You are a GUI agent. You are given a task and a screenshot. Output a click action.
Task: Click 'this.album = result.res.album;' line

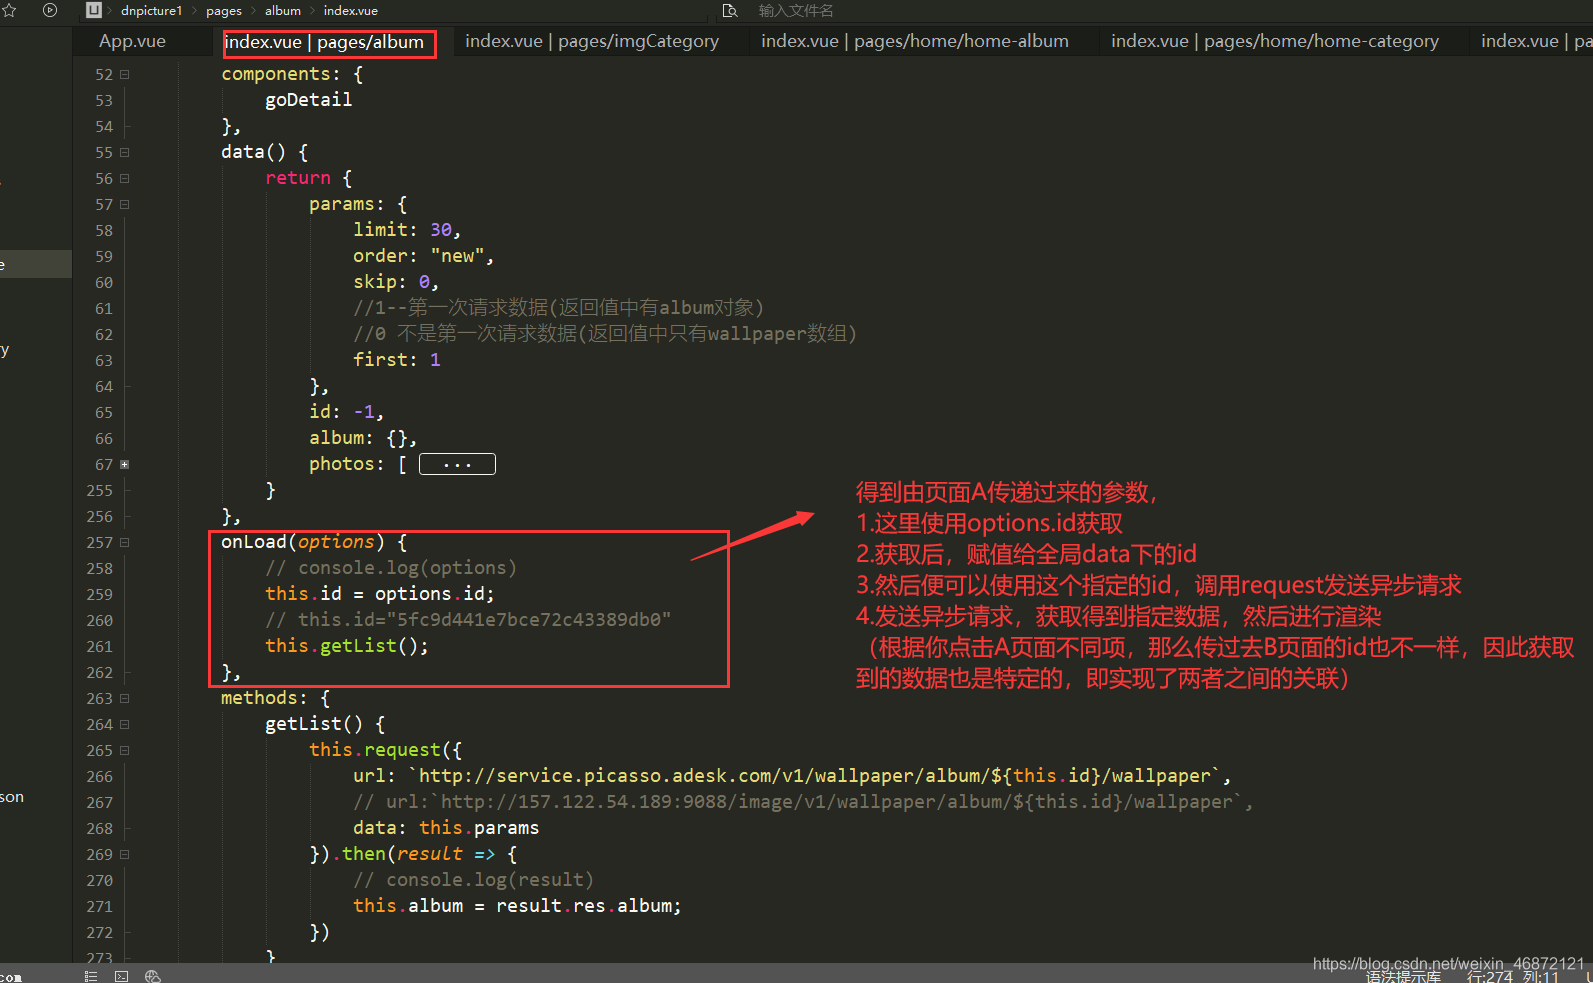point(517,906)
